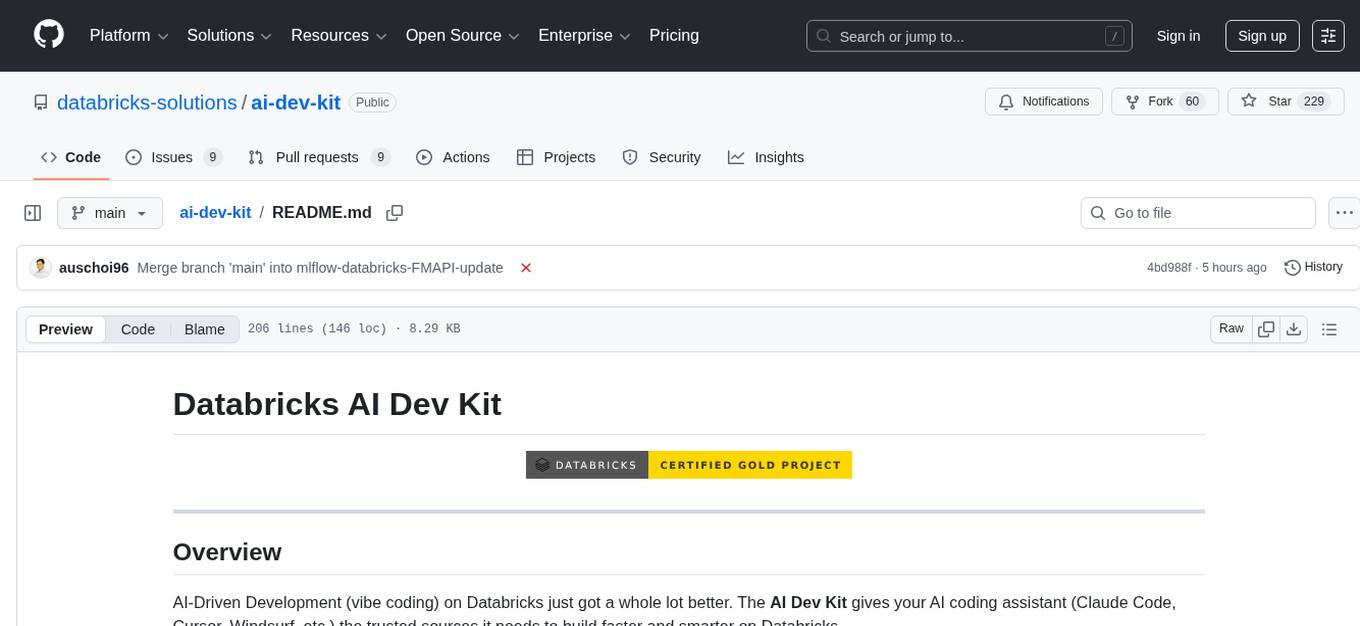Open the failed commit checks details
1360x626 pixels.
coord(526,267)
